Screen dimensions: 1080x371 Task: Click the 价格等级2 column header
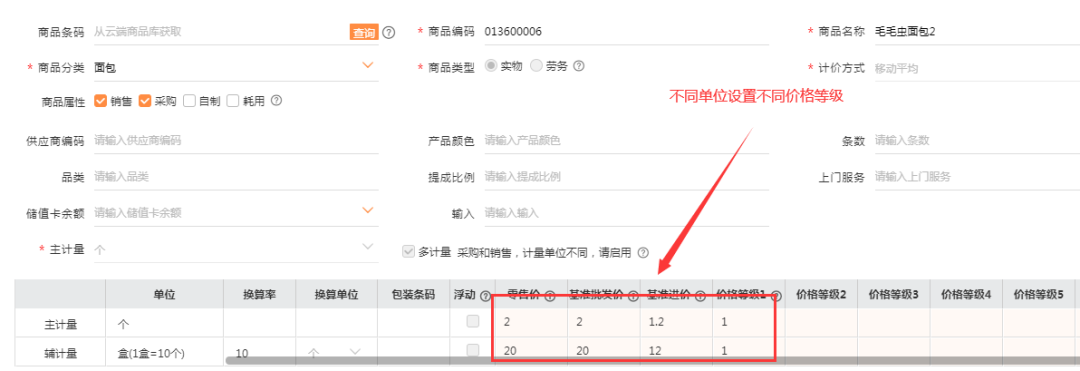pos(821,295)
